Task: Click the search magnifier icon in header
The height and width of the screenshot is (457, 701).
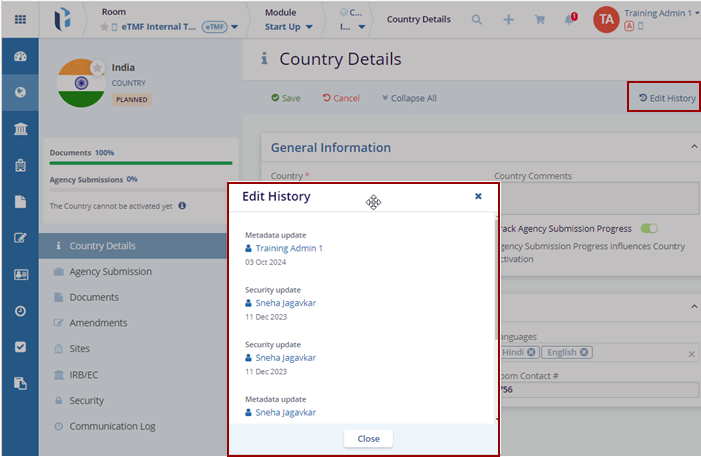Action: (x=477, y=20)
